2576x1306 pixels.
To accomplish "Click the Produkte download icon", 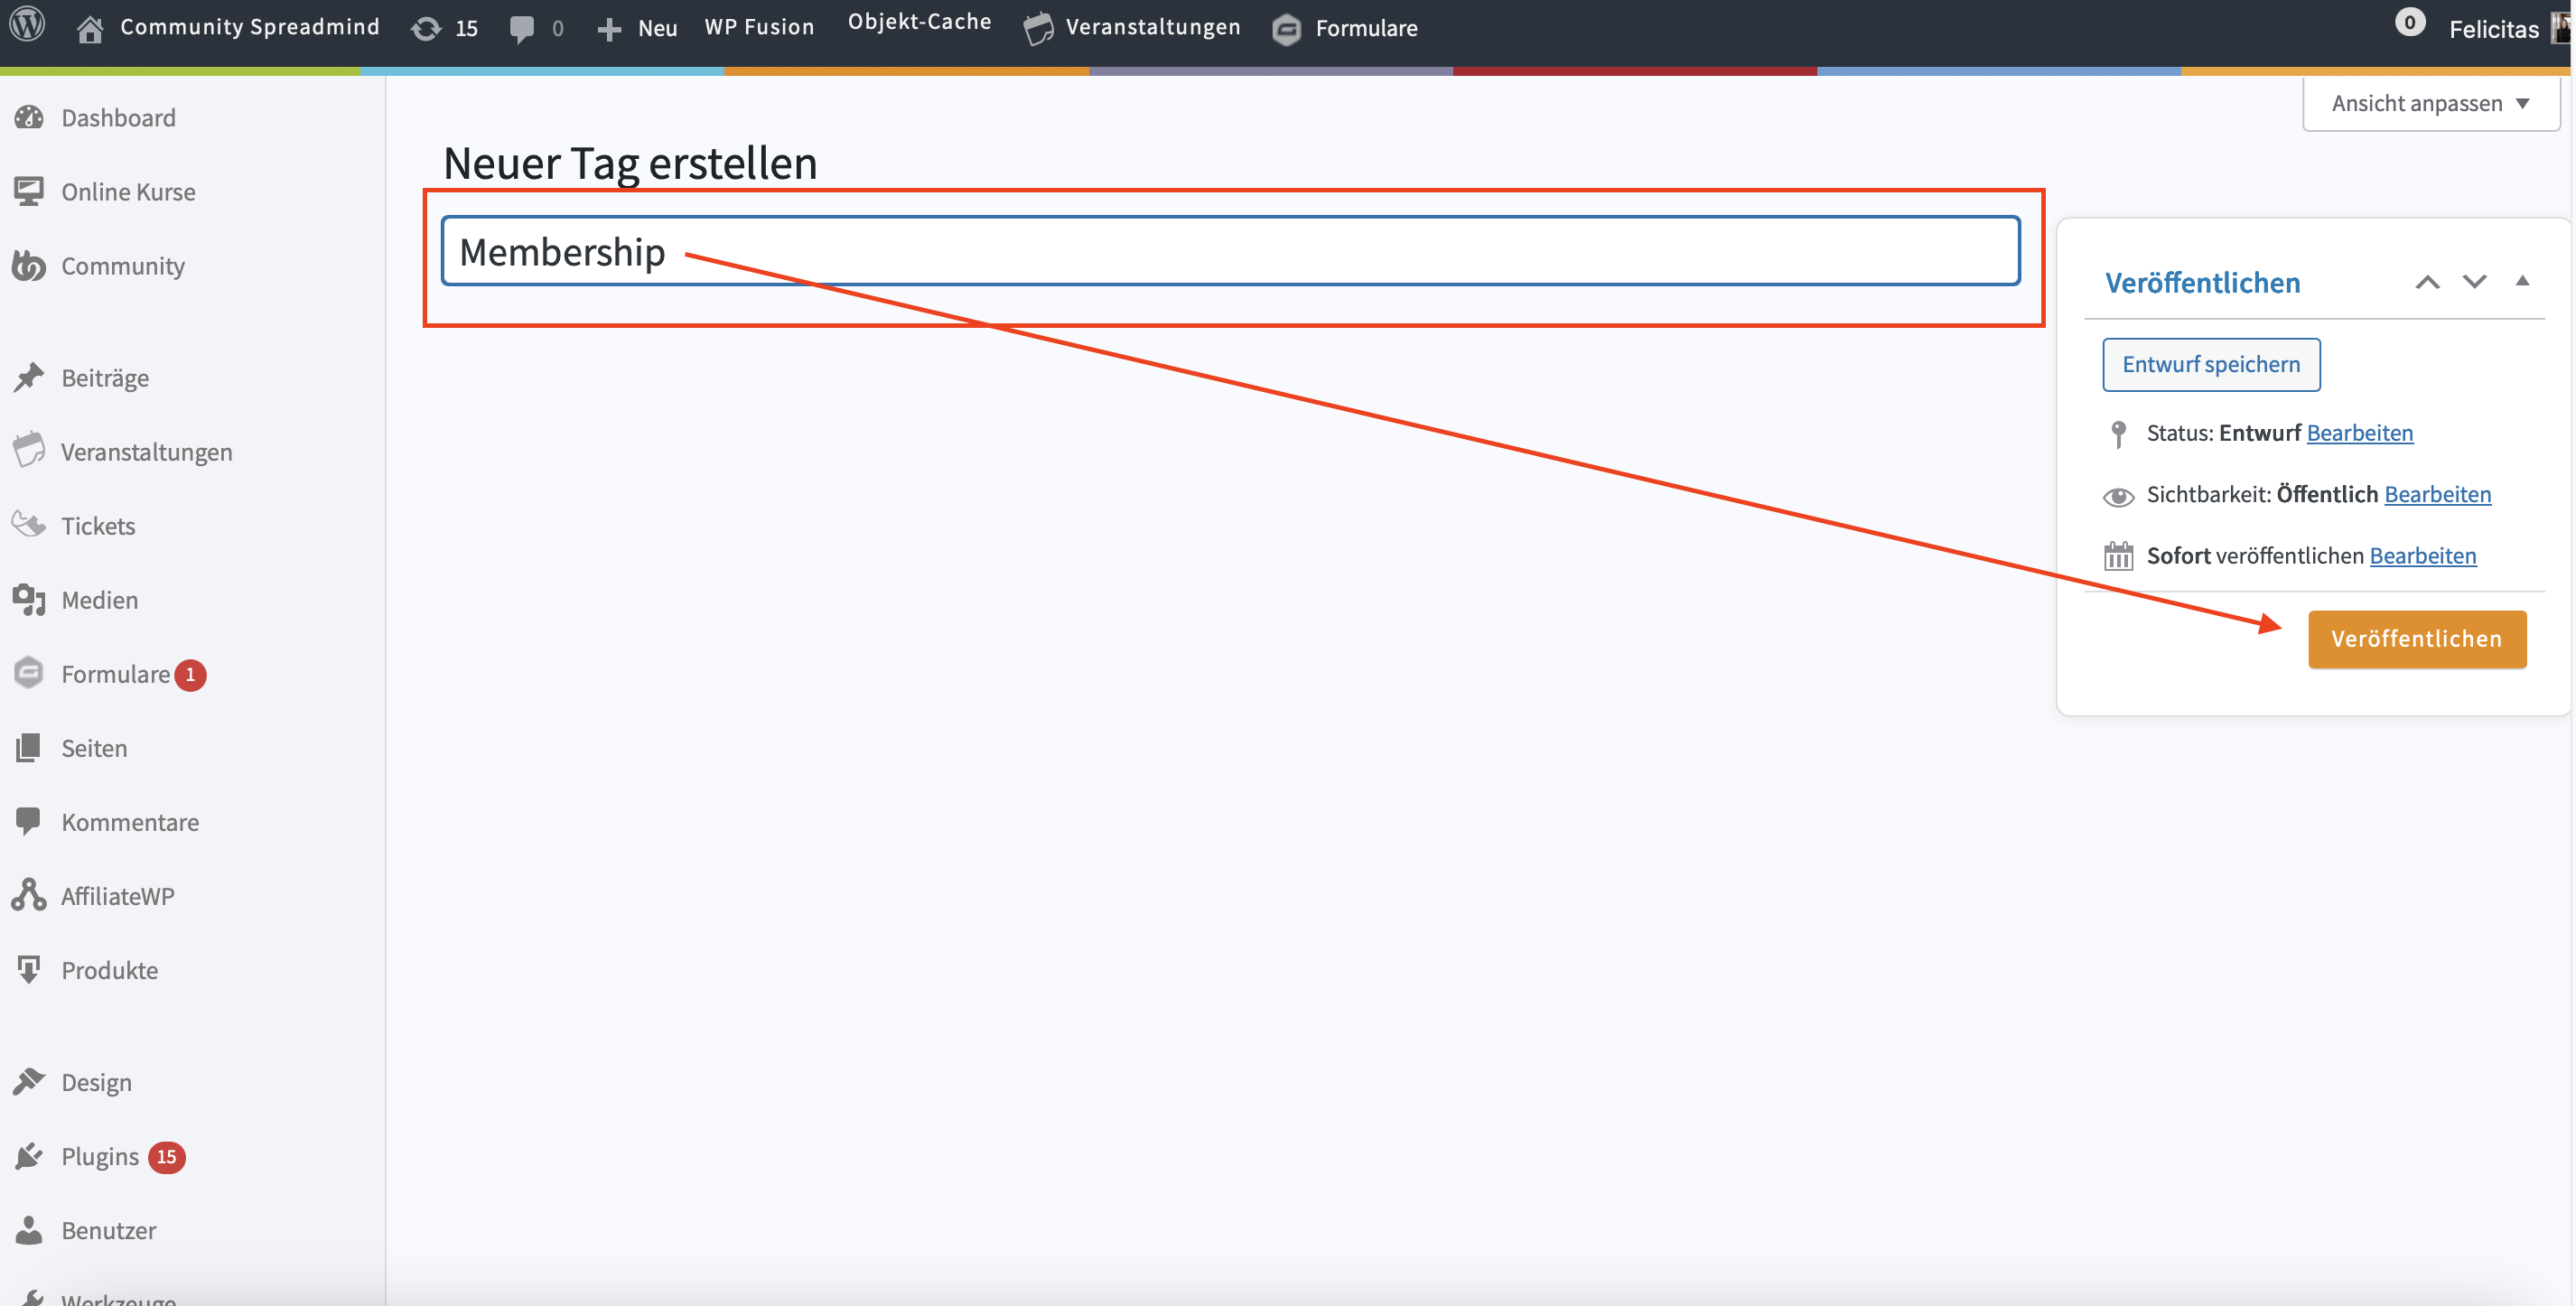I will coord(29,969).
